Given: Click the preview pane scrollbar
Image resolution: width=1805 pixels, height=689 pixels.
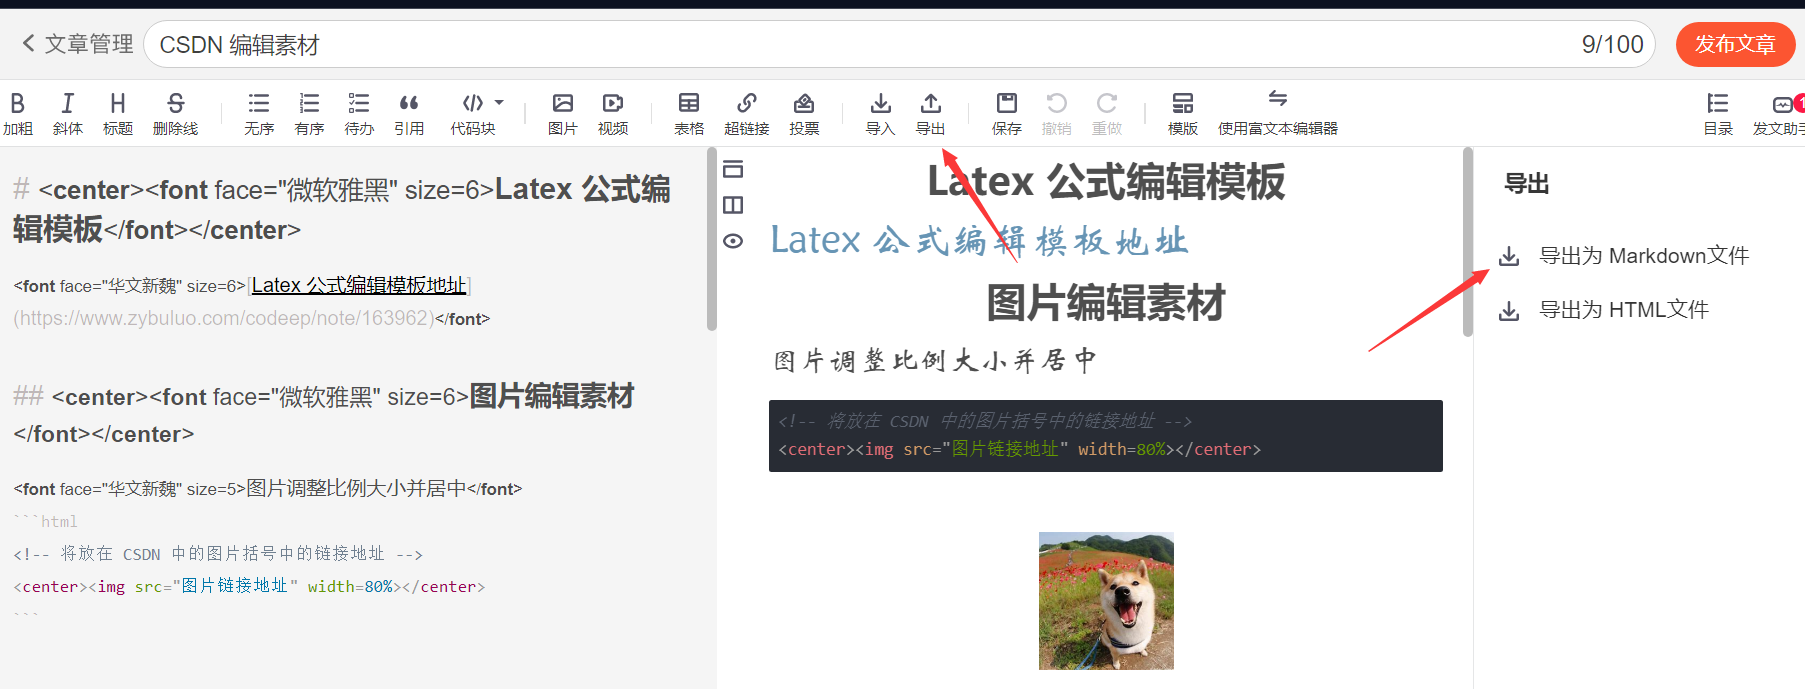Looking at the screenshot, I should pyautogui.click(x=1468, y=242).
